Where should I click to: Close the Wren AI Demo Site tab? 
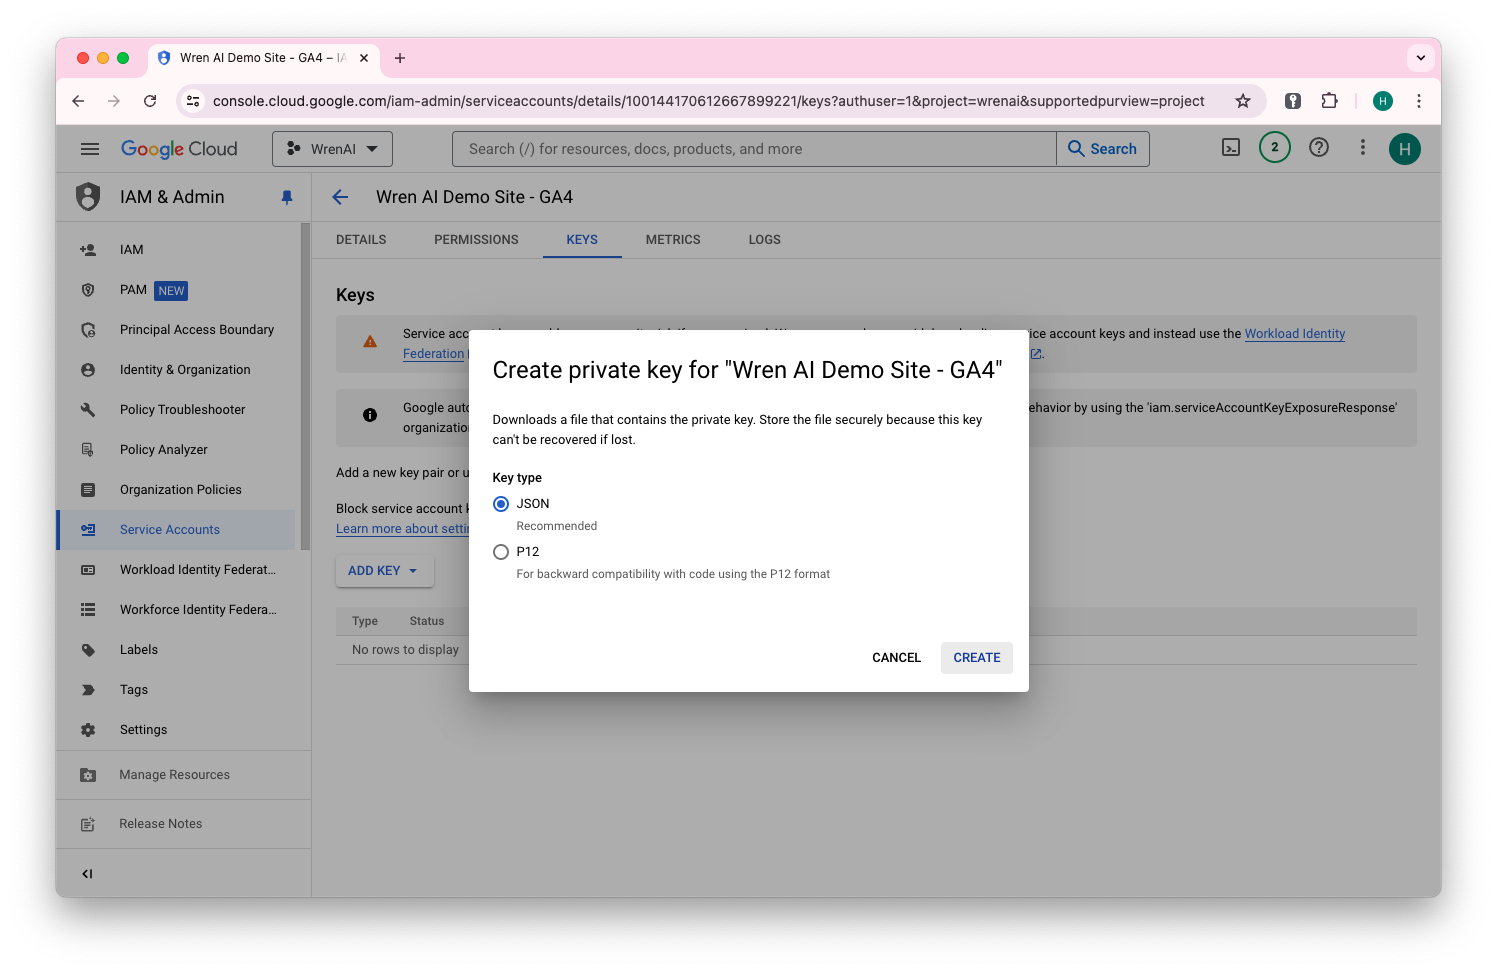pos(364,58)
